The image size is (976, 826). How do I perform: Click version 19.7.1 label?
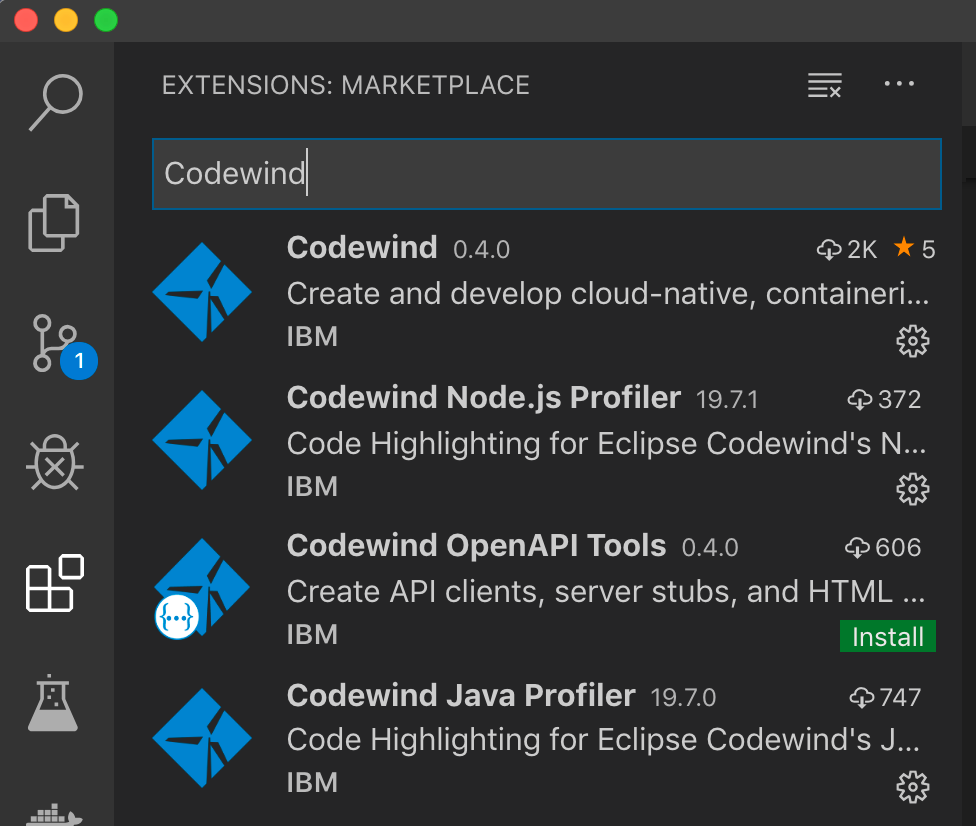pyautogui.click(x=727, y=400)
